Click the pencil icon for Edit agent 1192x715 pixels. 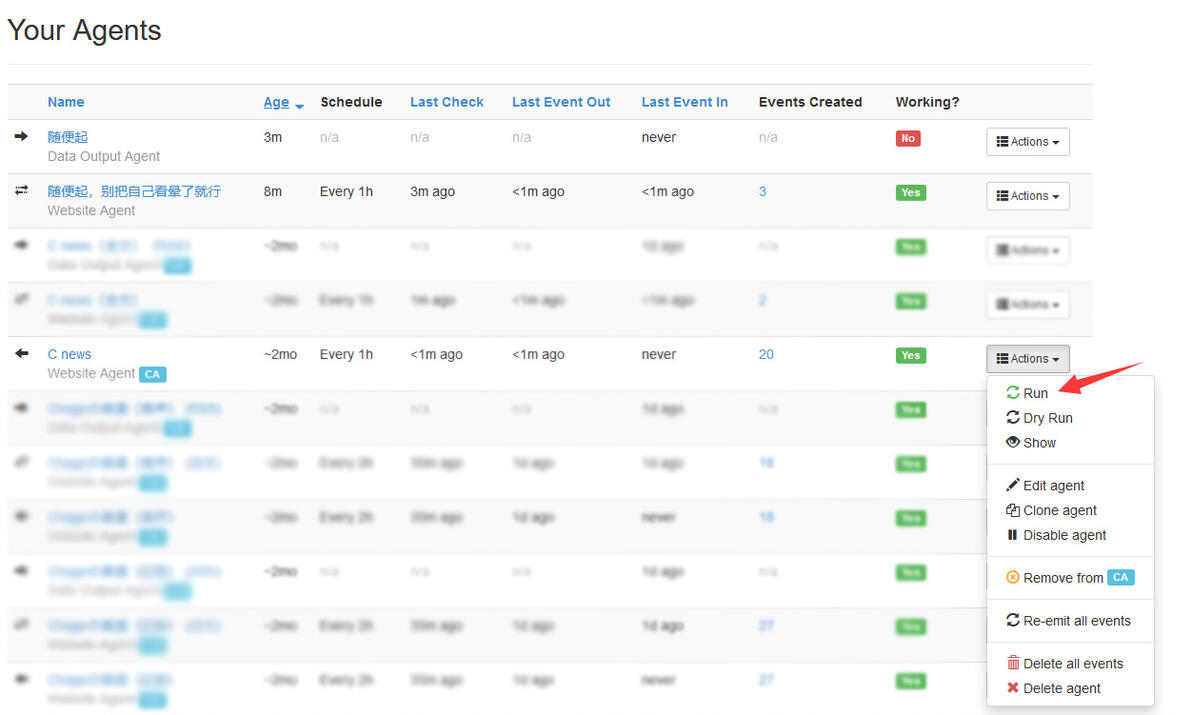(x=1013, y=485)
